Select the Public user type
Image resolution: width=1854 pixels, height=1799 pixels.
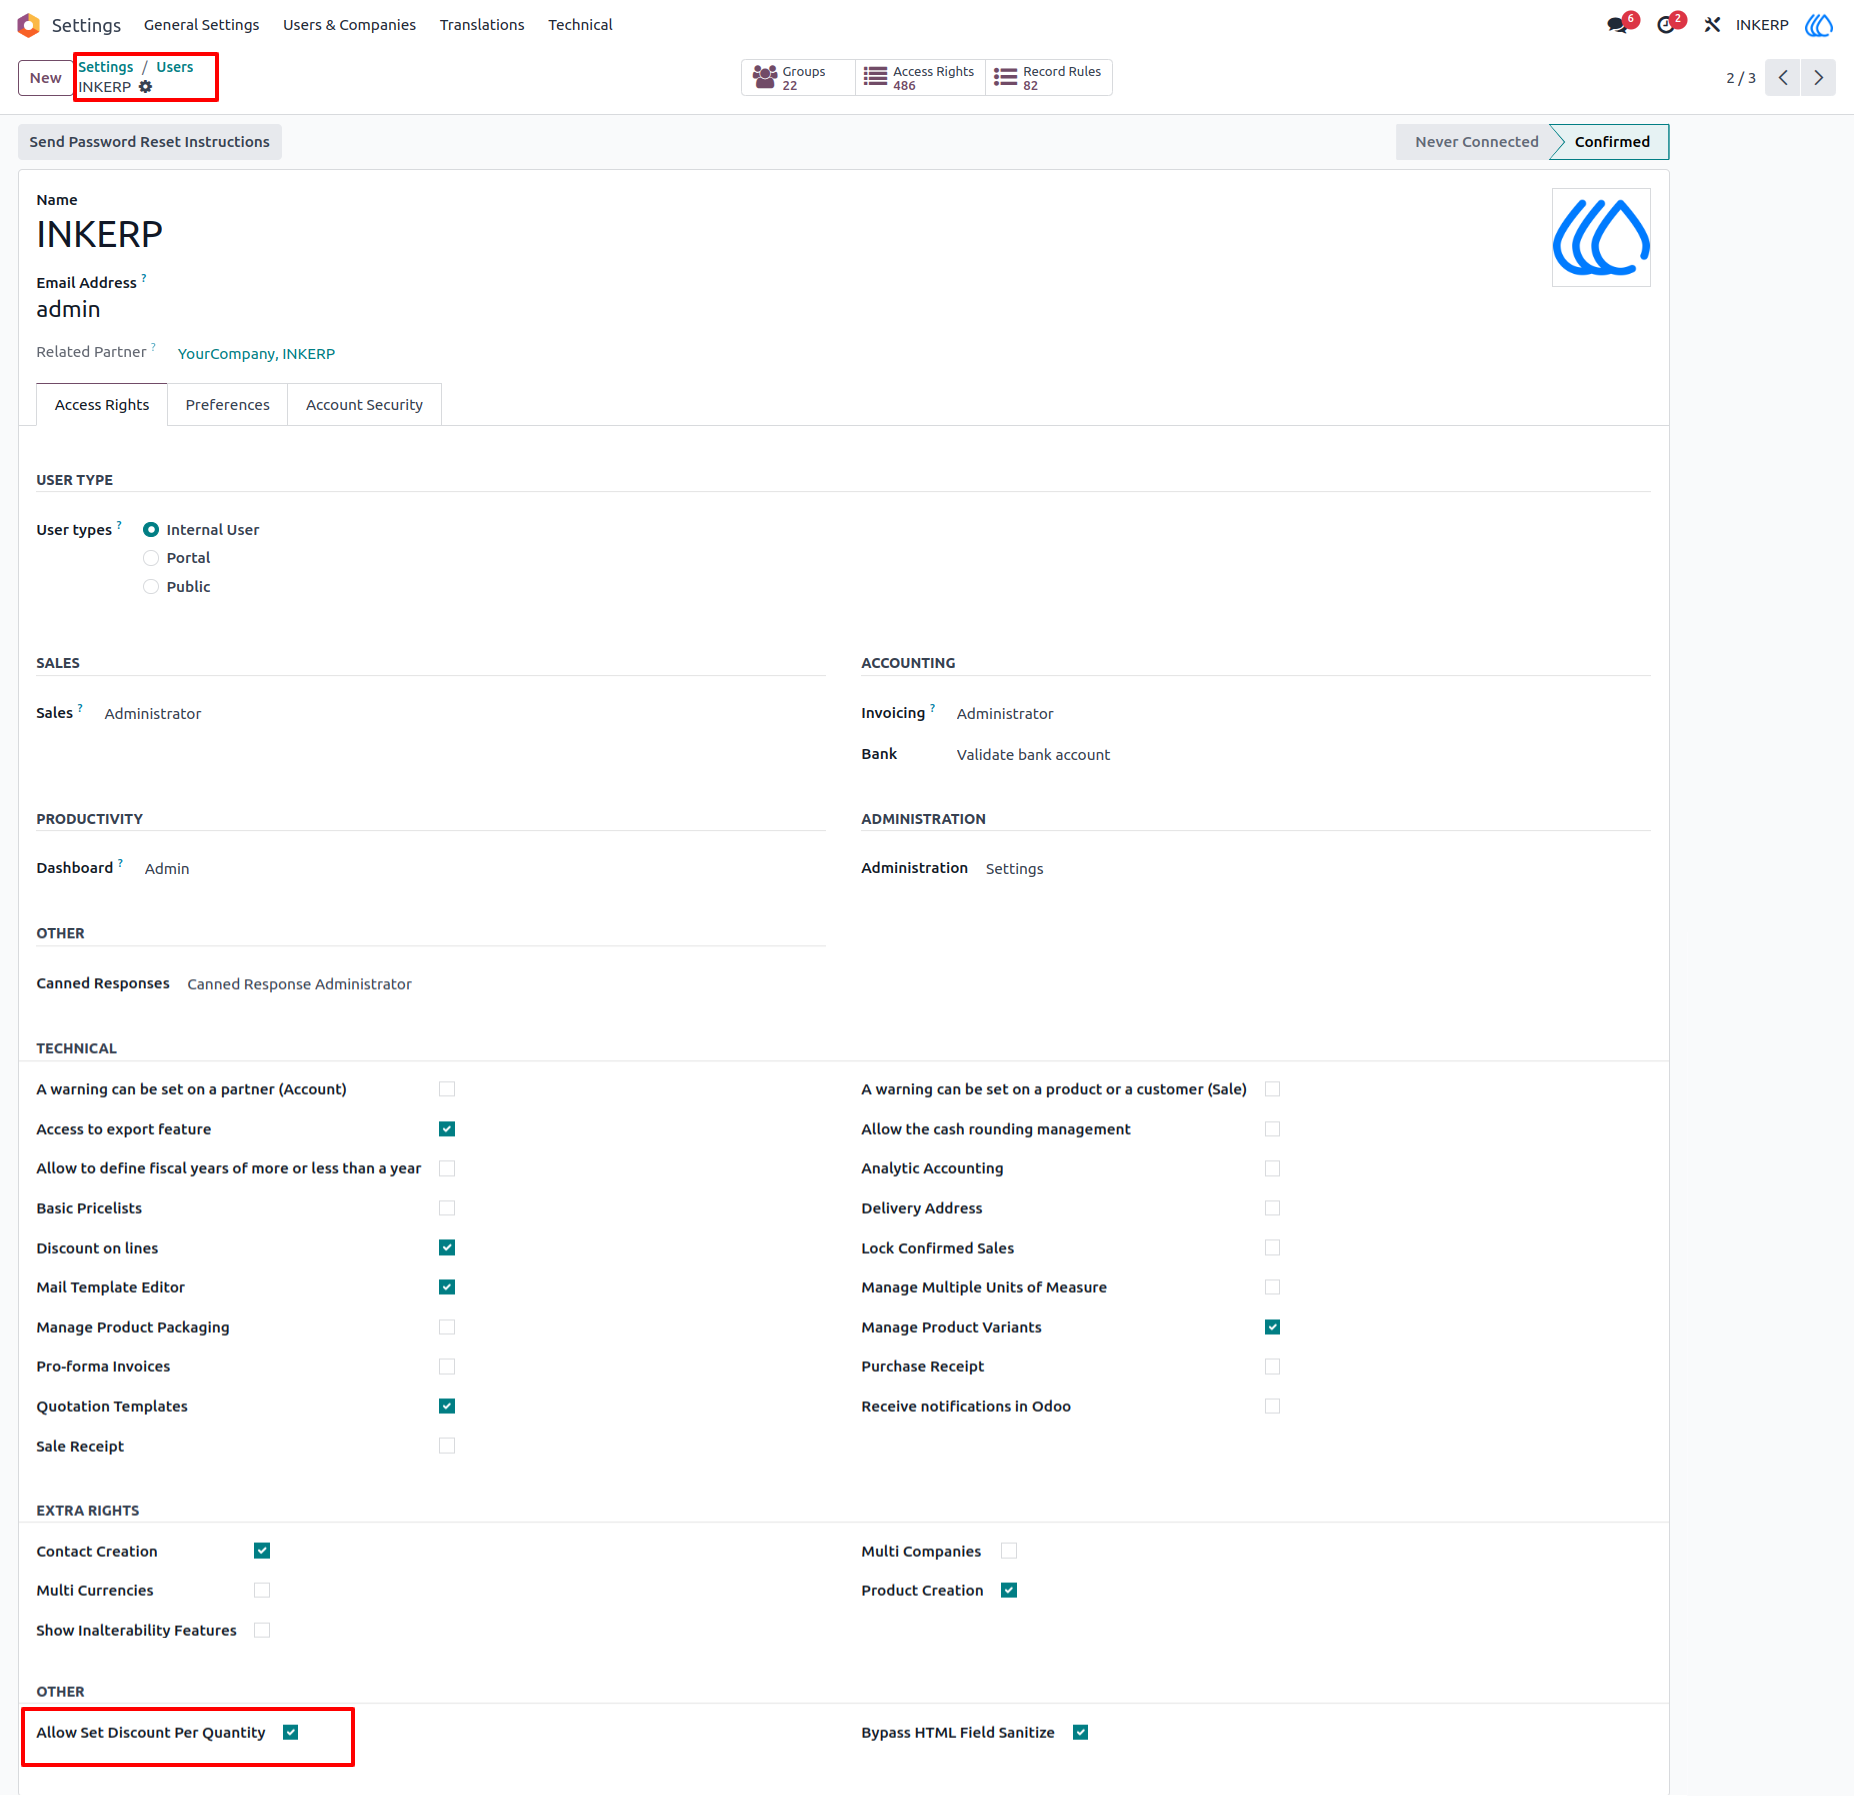pyautogui.click(x=151, y=587)
